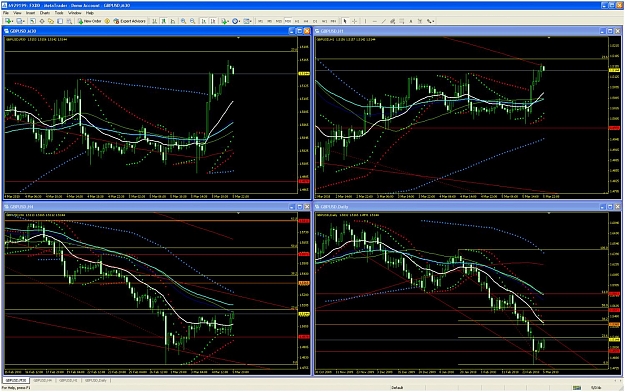Switch to the GBPUSD,M30 bottom tab

coord(16,381)
